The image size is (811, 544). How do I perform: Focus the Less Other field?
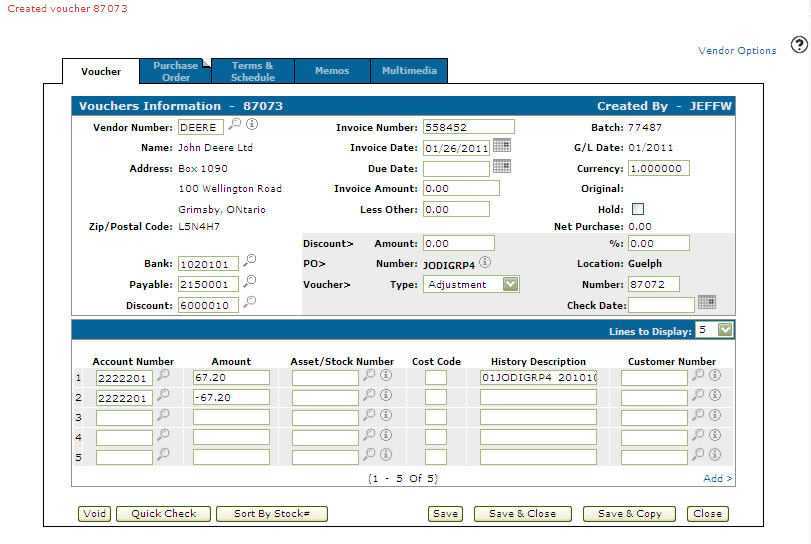click(456, 209)
